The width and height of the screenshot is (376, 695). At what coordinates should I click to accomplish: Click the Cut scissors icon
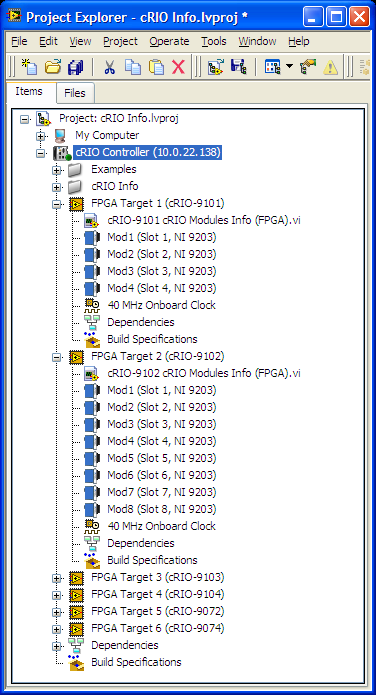tap(110, 67)
